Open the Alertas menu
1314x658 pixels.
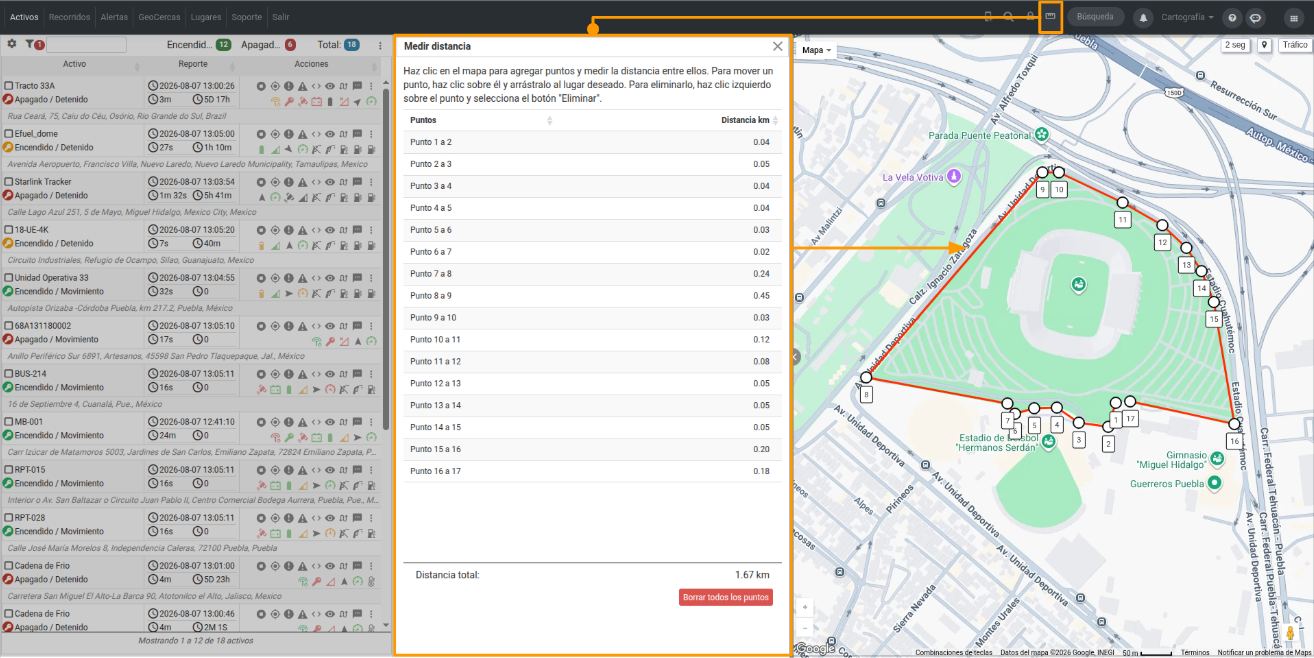(x=114, y=17)
